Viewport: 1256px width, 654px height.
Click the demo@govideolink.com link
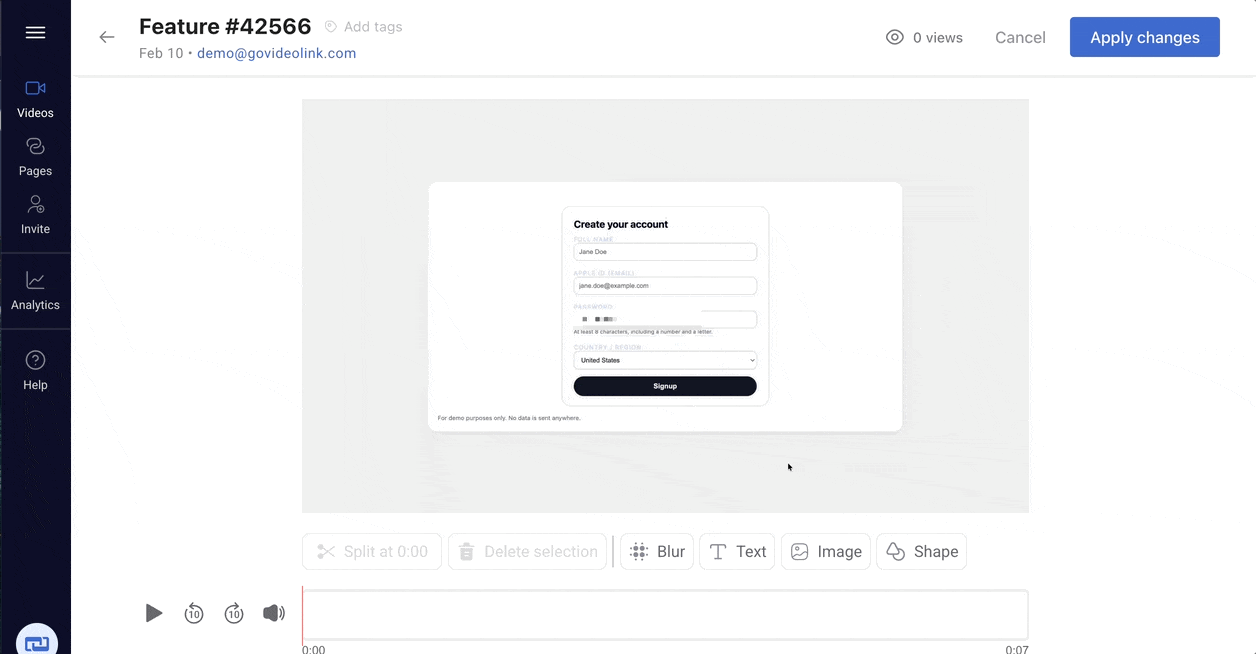[x=276, y=53]
